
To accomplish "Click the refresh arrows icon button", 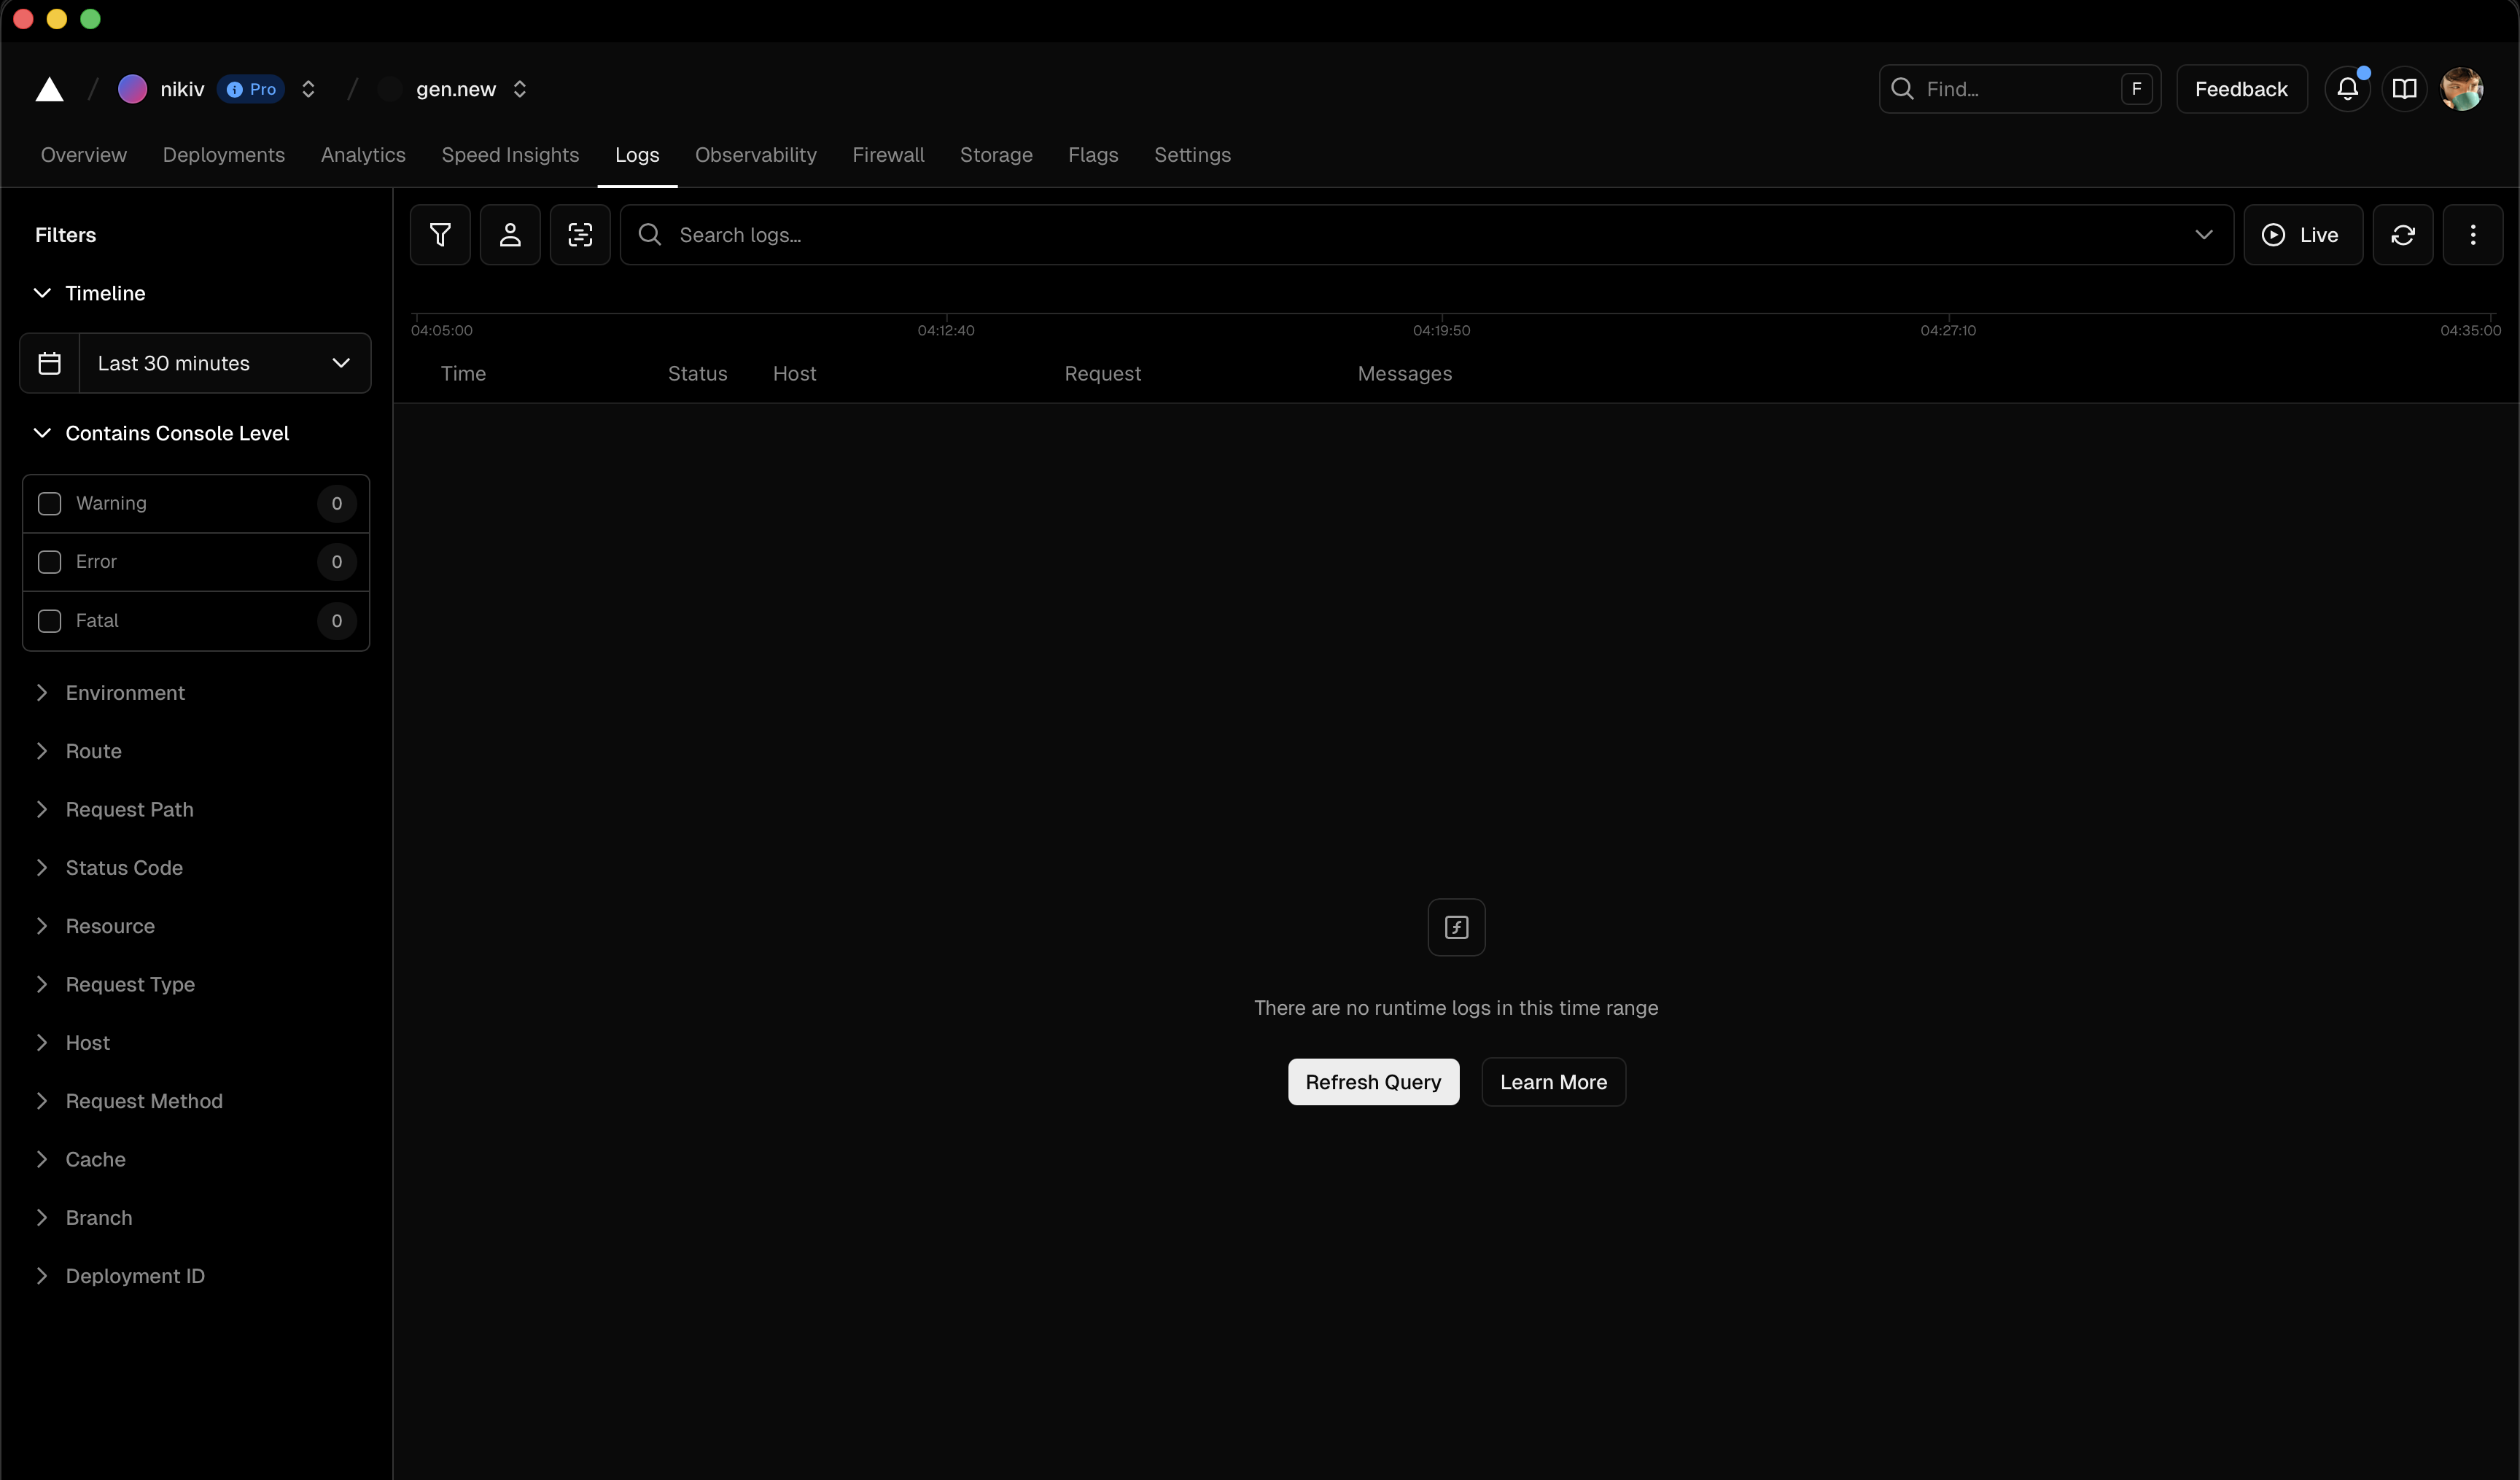I will [x=2403, y=235].
